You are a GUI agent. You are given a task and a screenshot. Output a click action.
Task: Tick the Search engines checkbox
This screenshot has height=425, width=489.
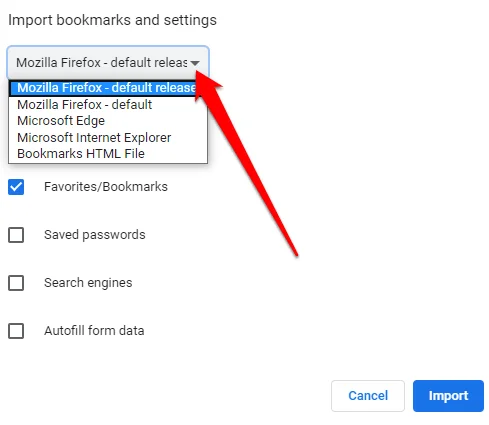click(16, 283)
